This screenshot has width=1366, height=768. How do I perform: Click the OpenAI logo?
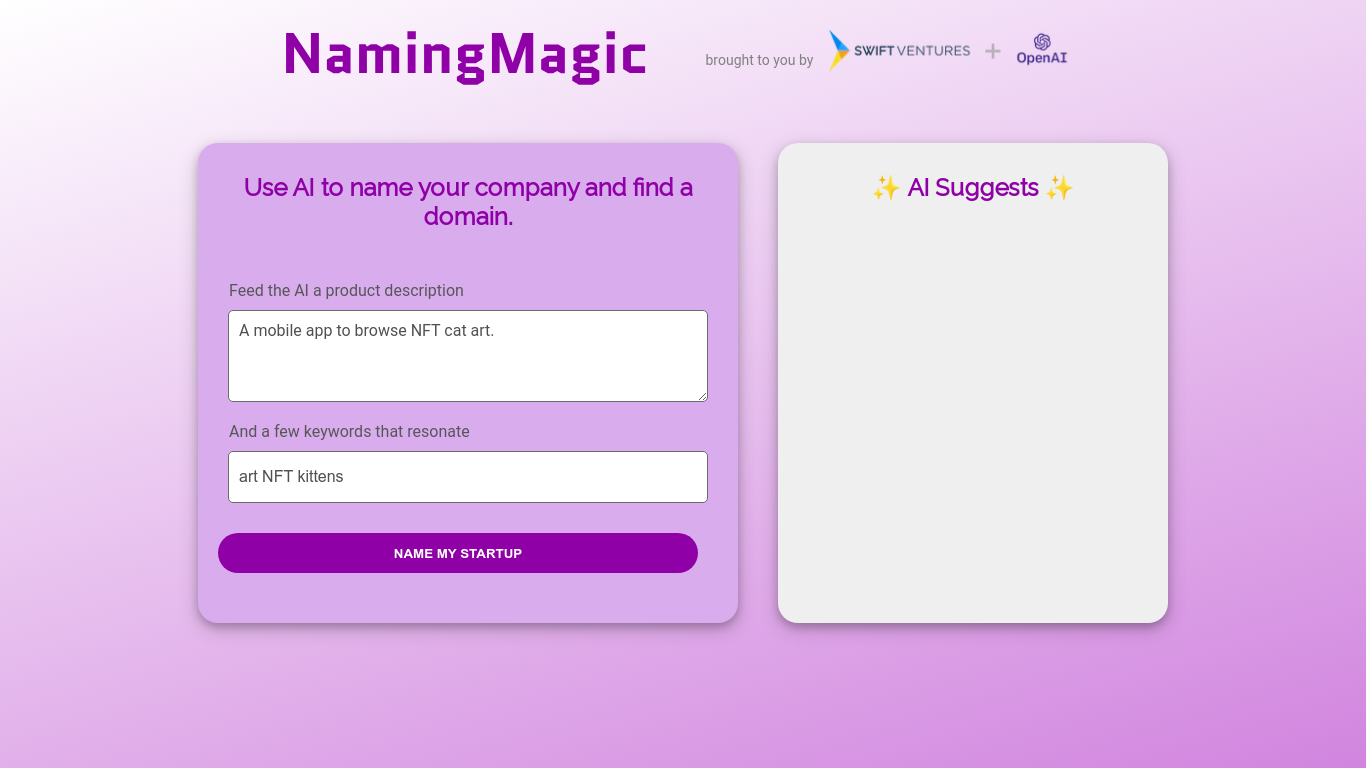pyautogui.click(x=1041, y=48)
